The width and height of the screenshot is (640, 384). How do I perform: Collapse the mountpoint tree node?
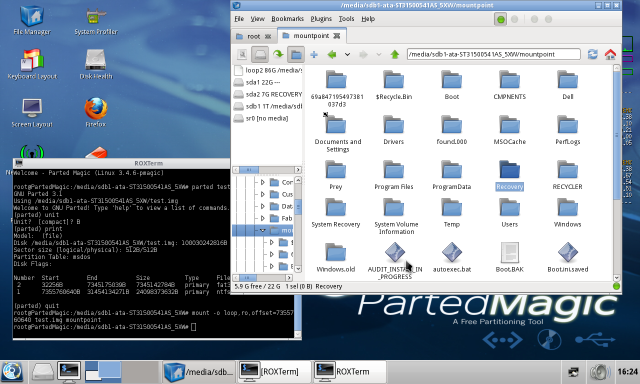click(262, 231)
